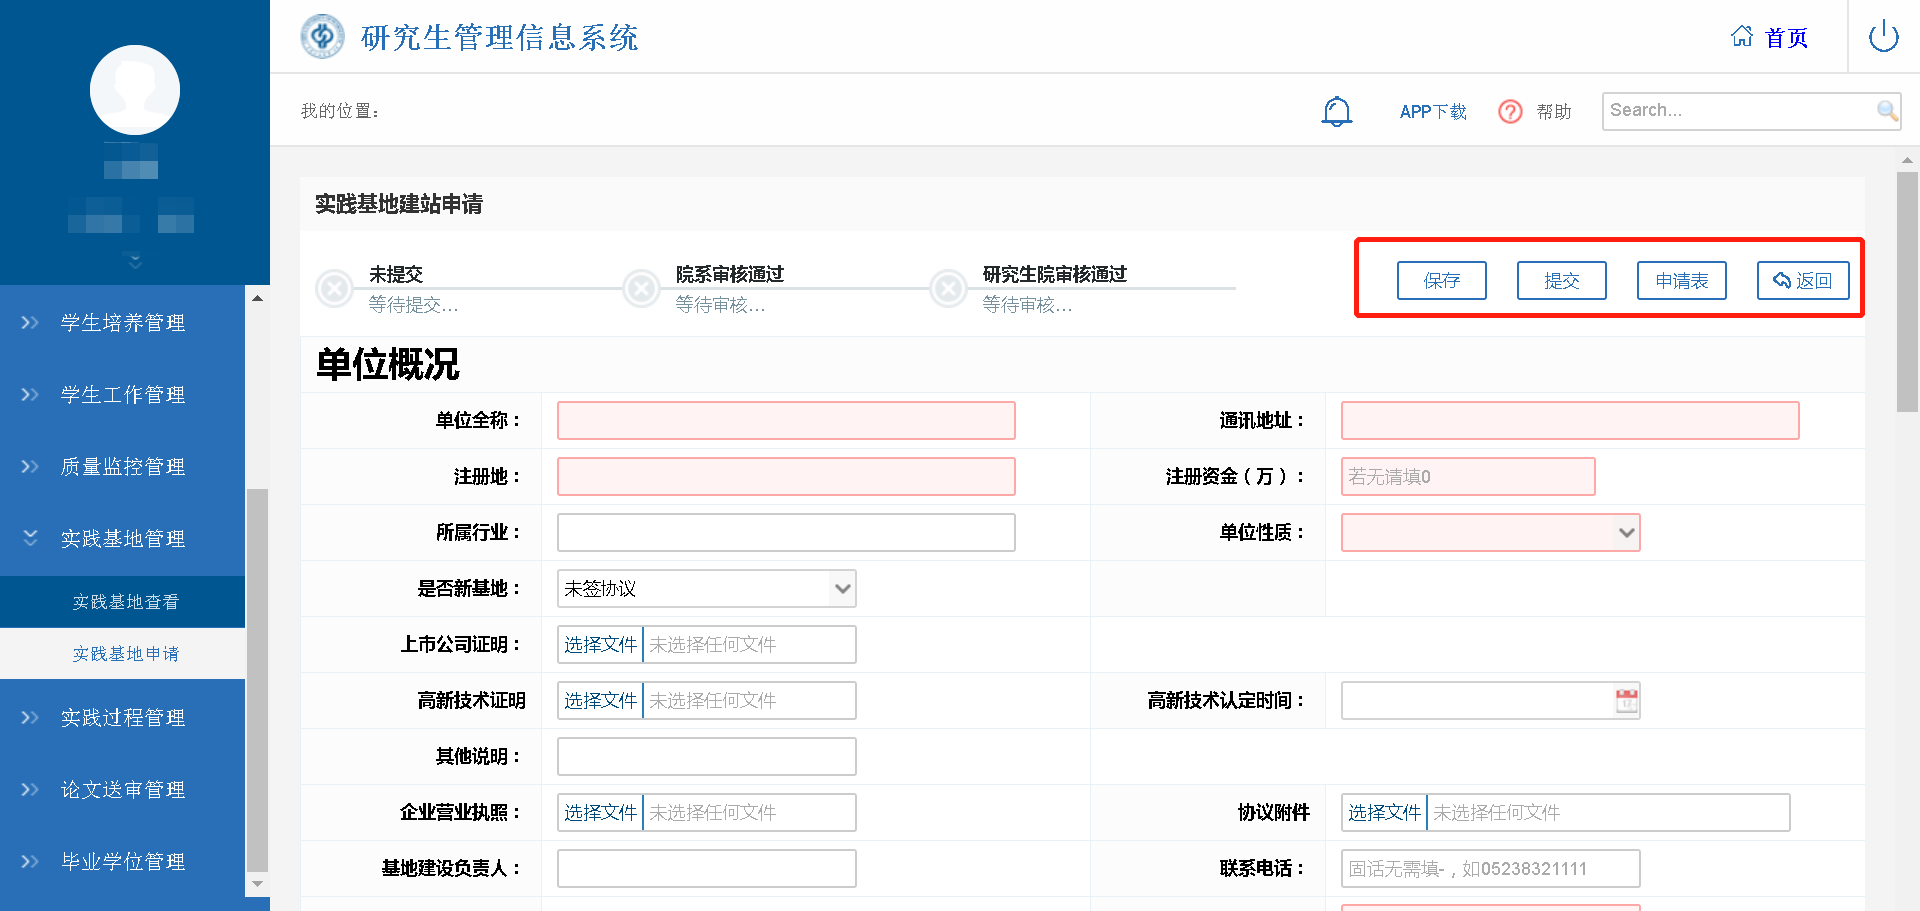This screenshot has height=911, width=1920.
Task: Click the 返回 button
Action: pyautogui.click(x=1802, y=281)
